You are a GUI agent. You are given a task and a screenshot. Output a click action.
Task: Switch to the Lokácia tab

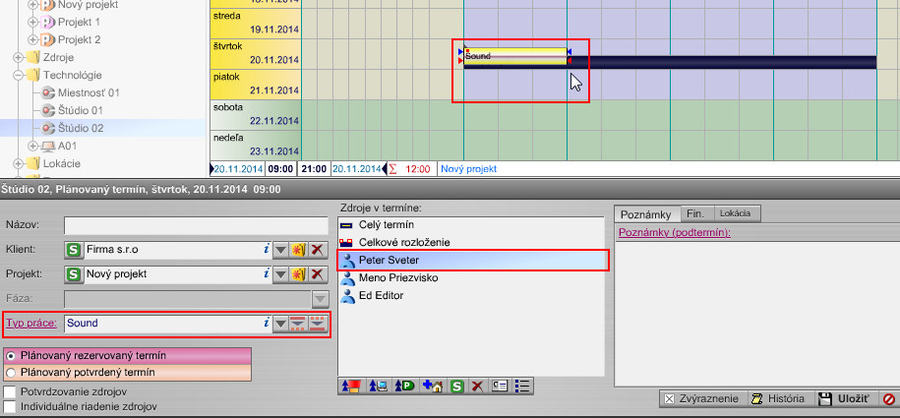[735, 214]
